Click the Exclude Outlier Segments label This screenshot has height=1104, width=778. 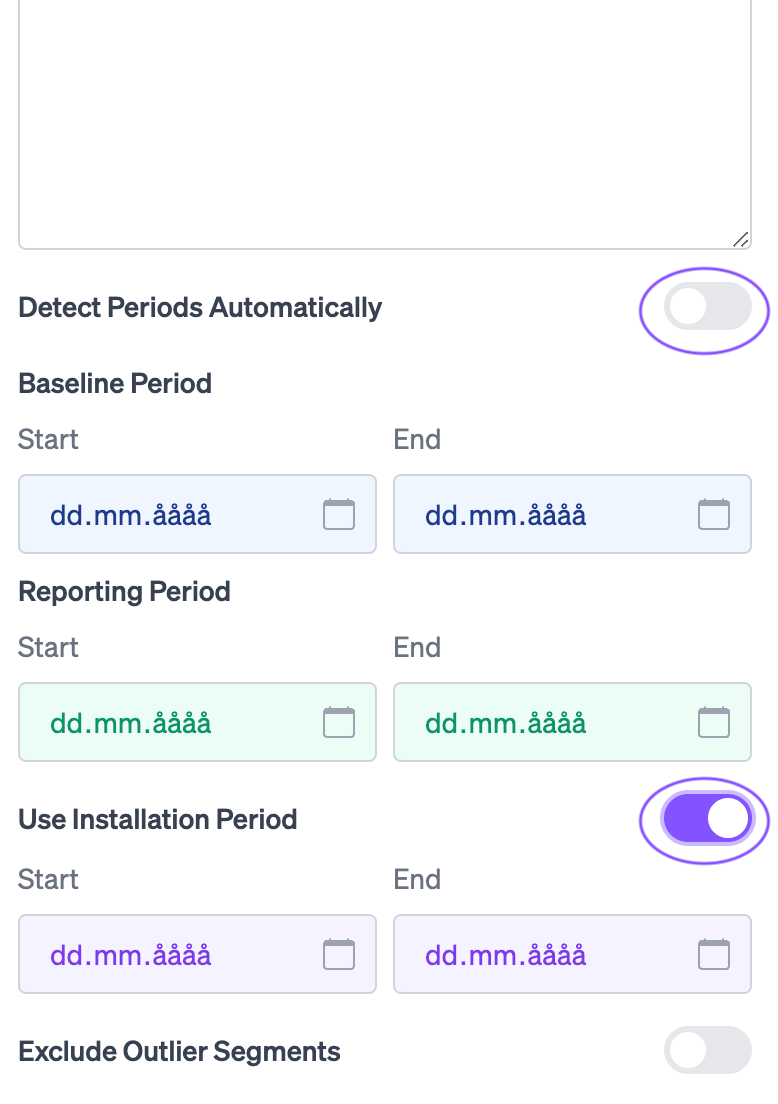coord(180,1052)
